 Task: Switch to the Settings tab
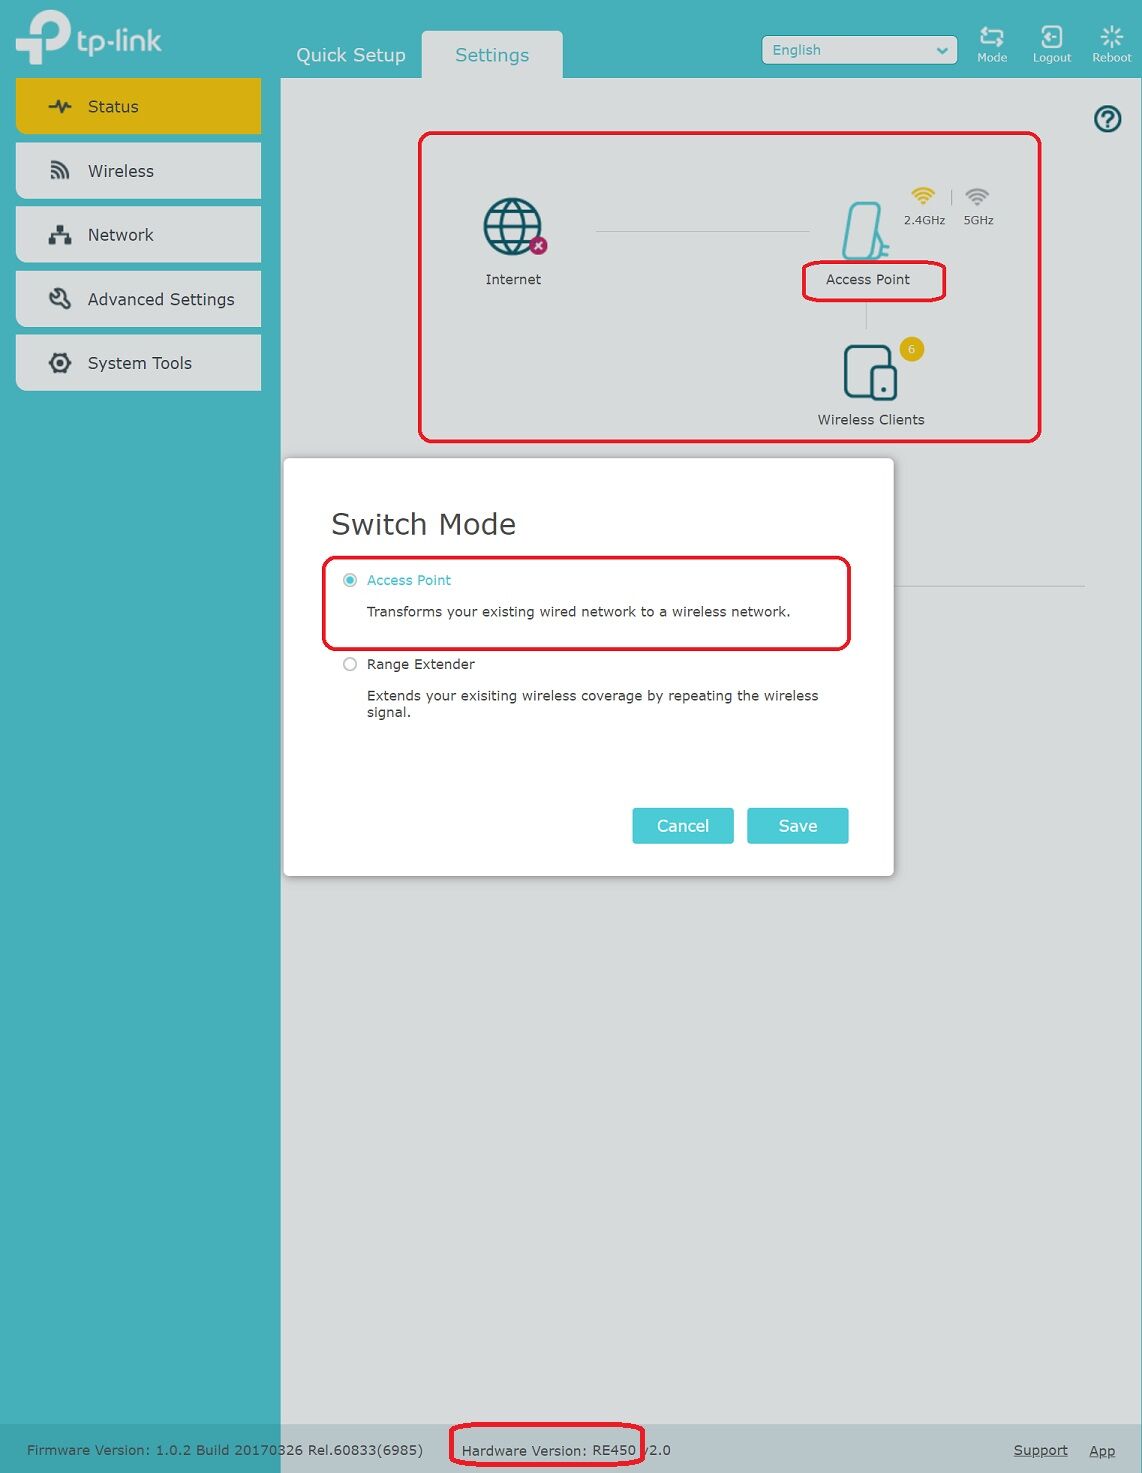click(492, 55)
